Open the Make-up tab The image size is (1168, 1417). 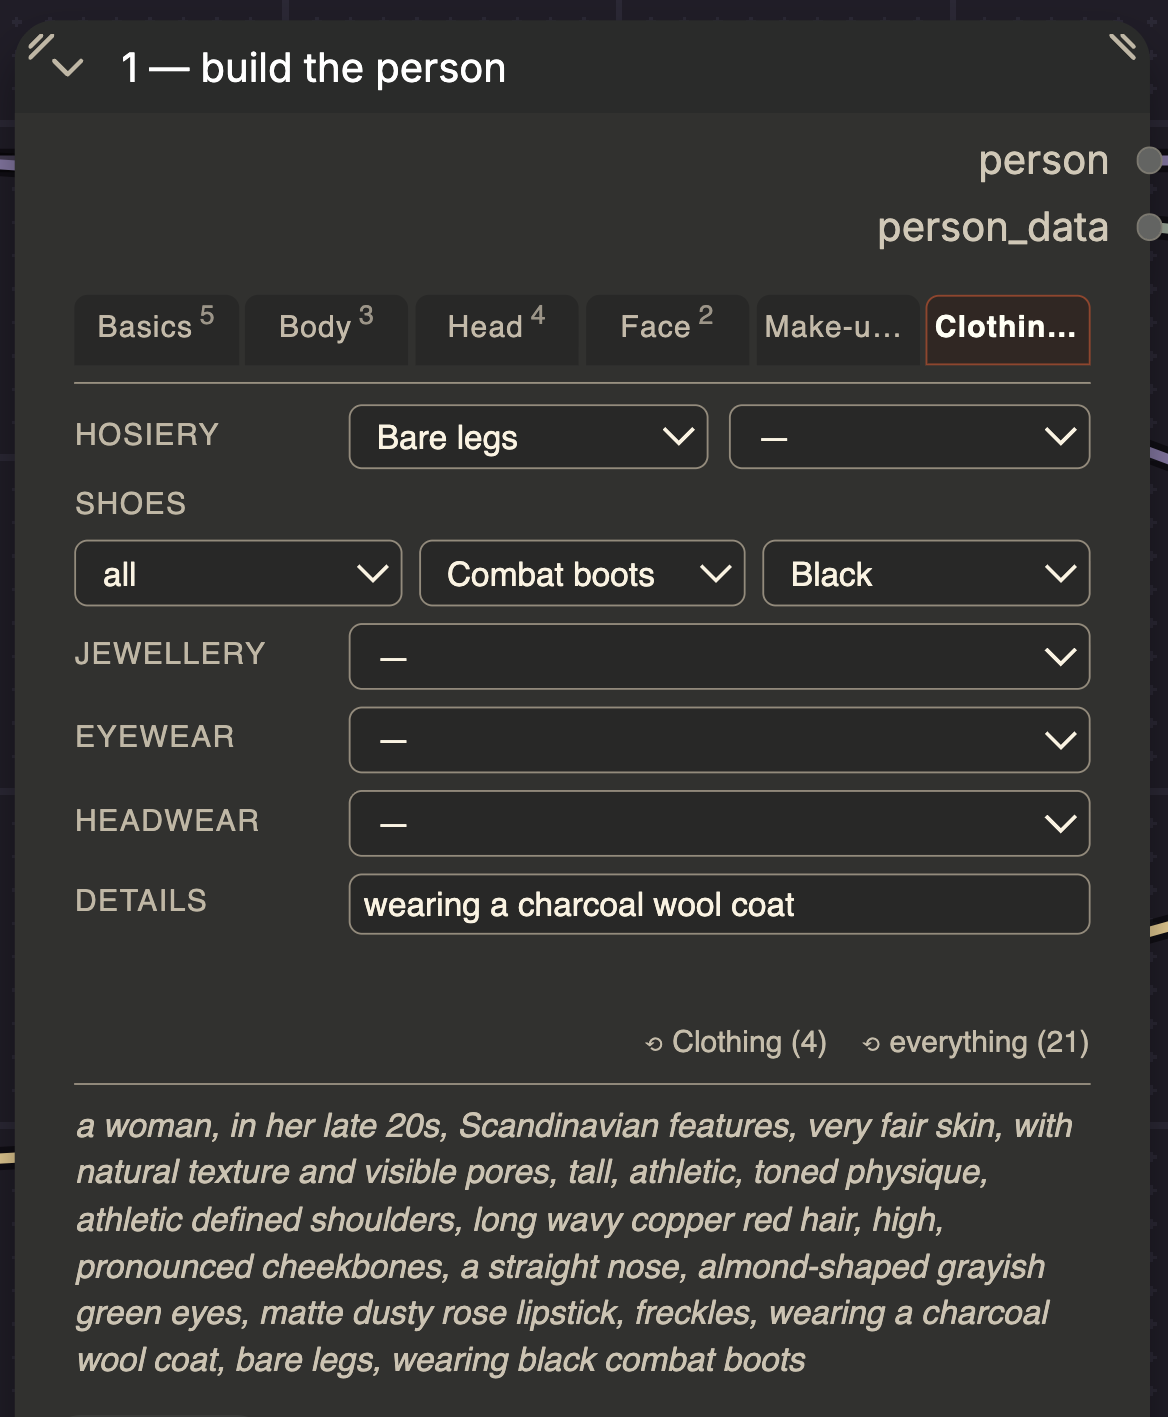838,329
